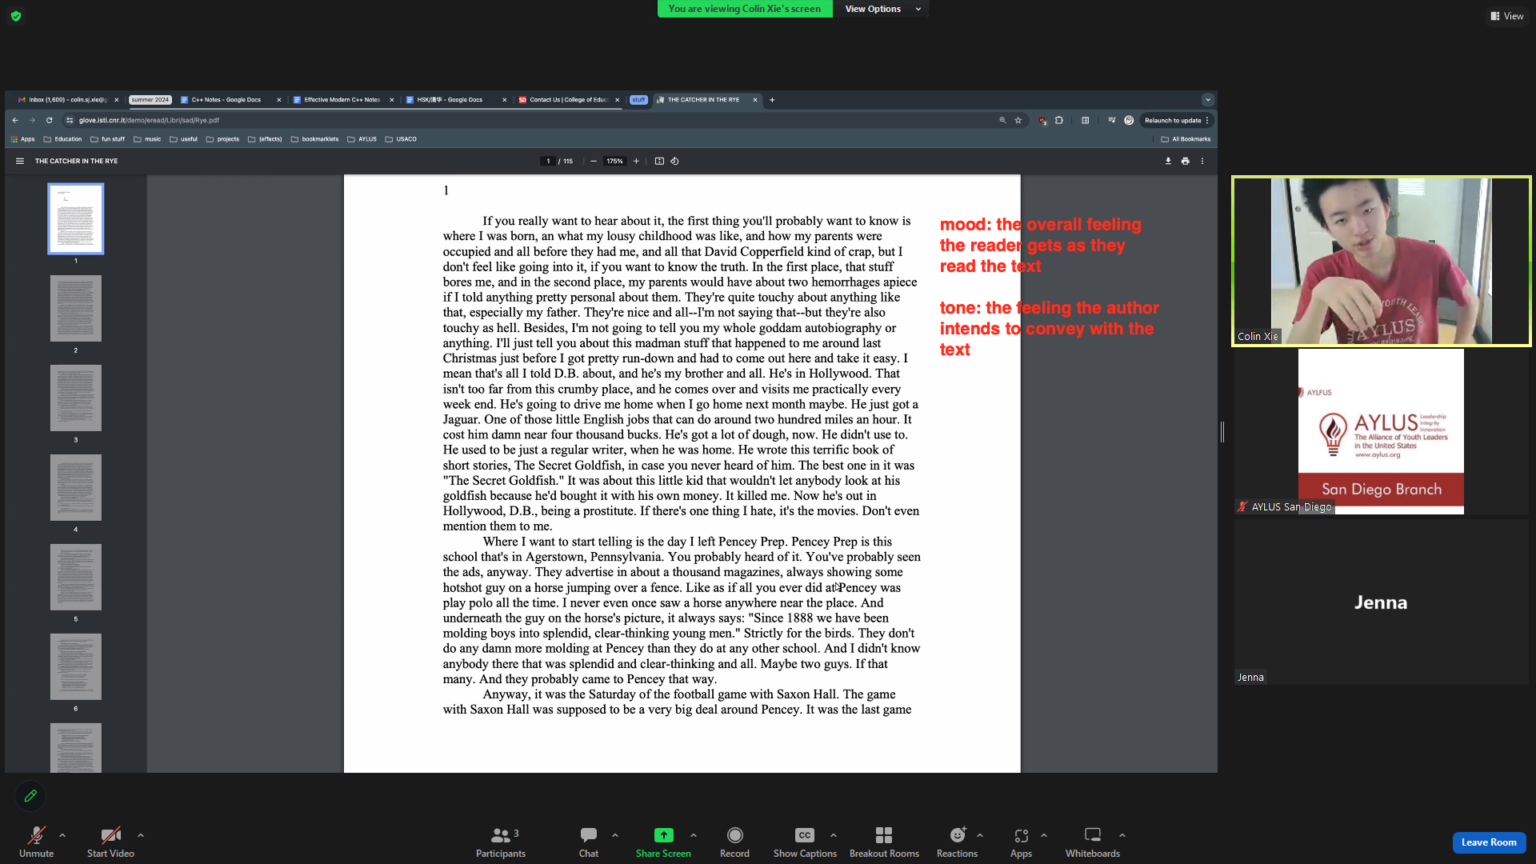The height and width of the screenshot is (864, 1536).
Task: Expand Apps options arrow
Action: [1044, 835]
